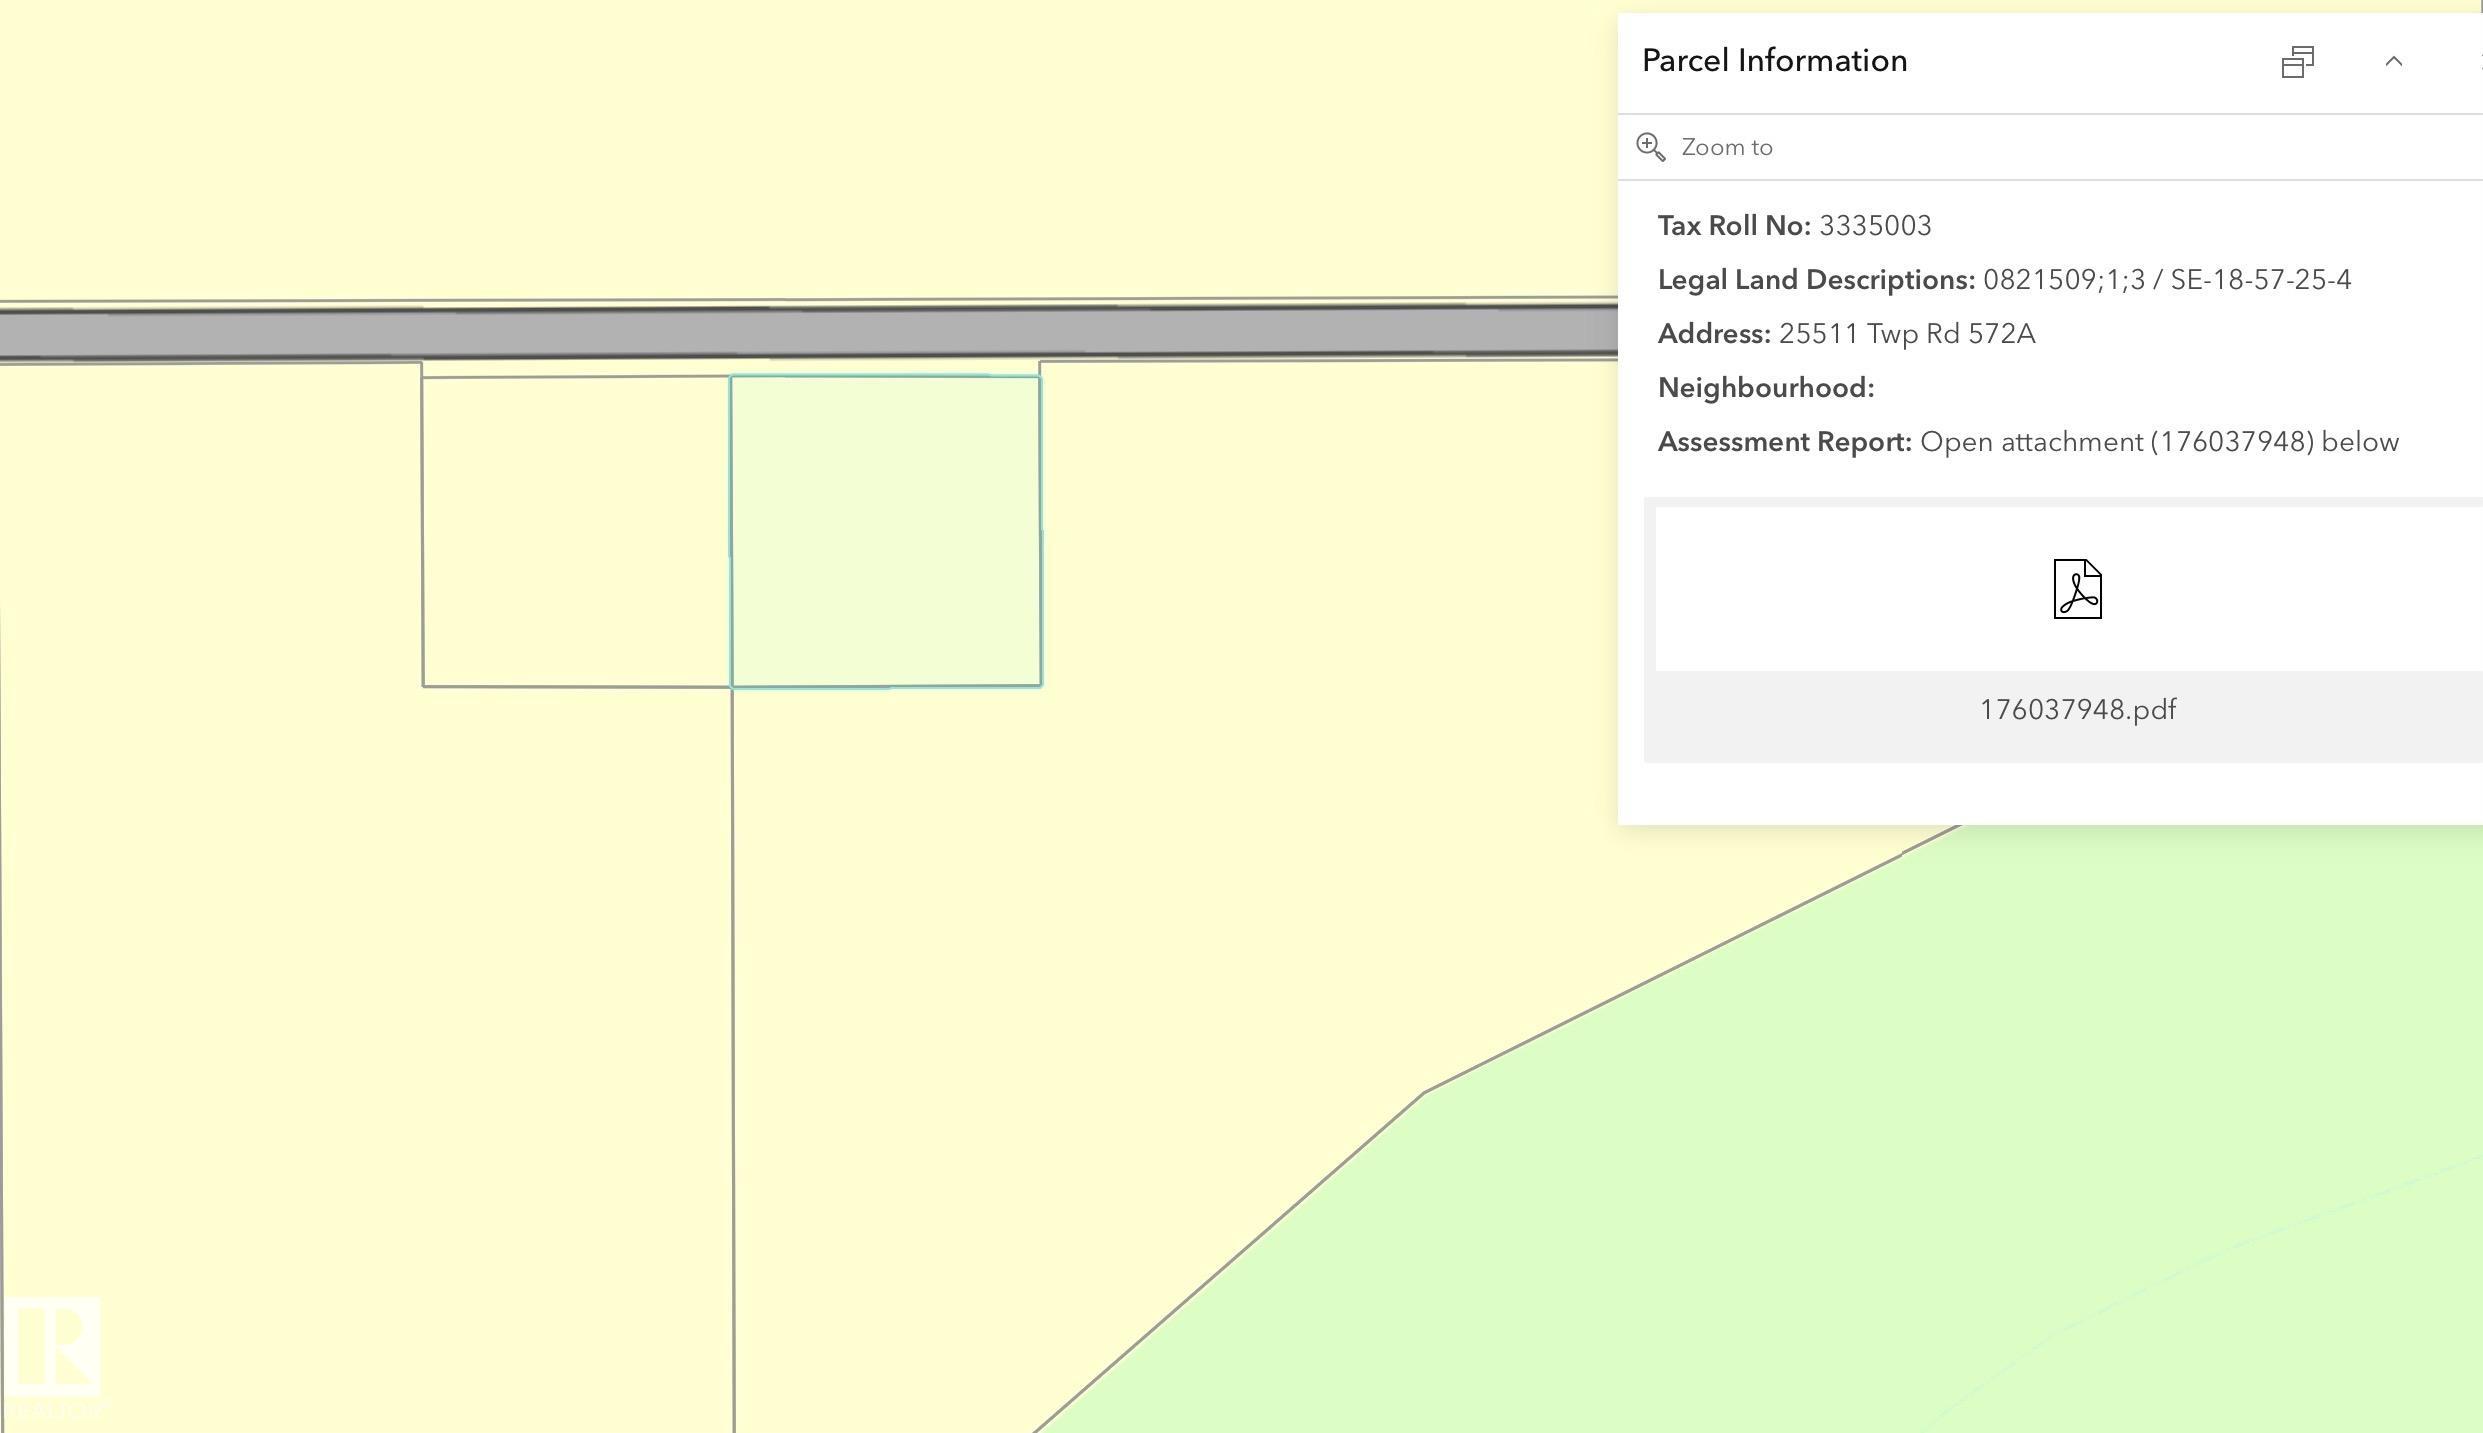Viewport: 2483px width, 1433px height.
Task: Click the tax roll number 3335003
Action: 1875,226
